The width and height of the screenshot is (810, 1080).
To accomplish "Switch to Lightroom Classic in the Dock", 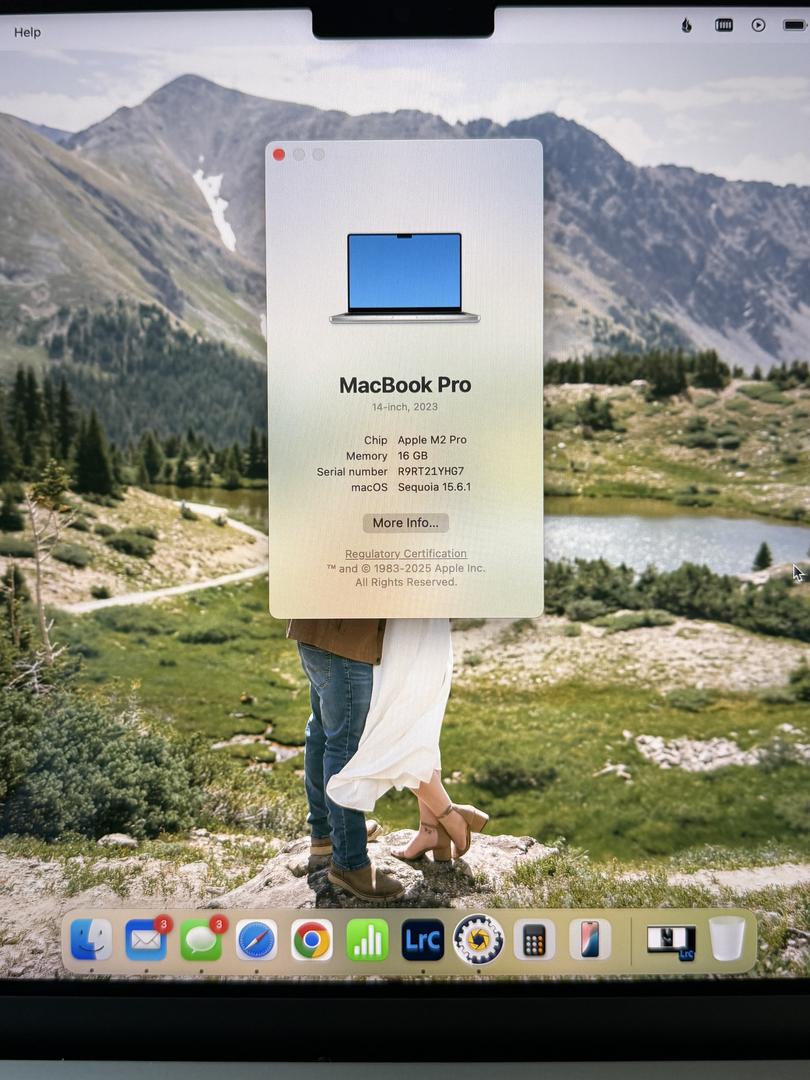I will (x=422, y=940).
